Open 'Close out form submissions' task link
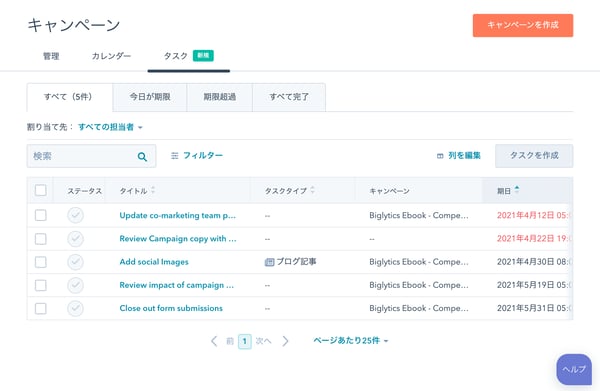This screenshot has width=600, height=391. [171, 308]
